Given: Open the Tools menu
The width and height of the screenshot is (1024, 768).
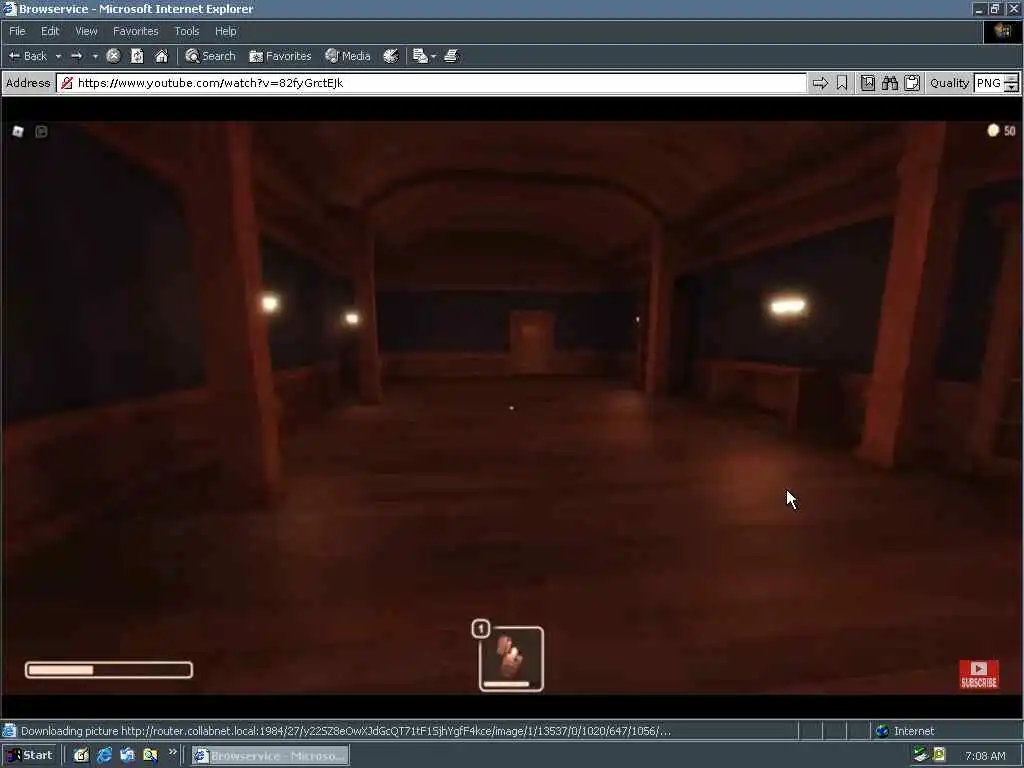Looking at the screenshot, I should pyautogui.click(x=186, y=31).
